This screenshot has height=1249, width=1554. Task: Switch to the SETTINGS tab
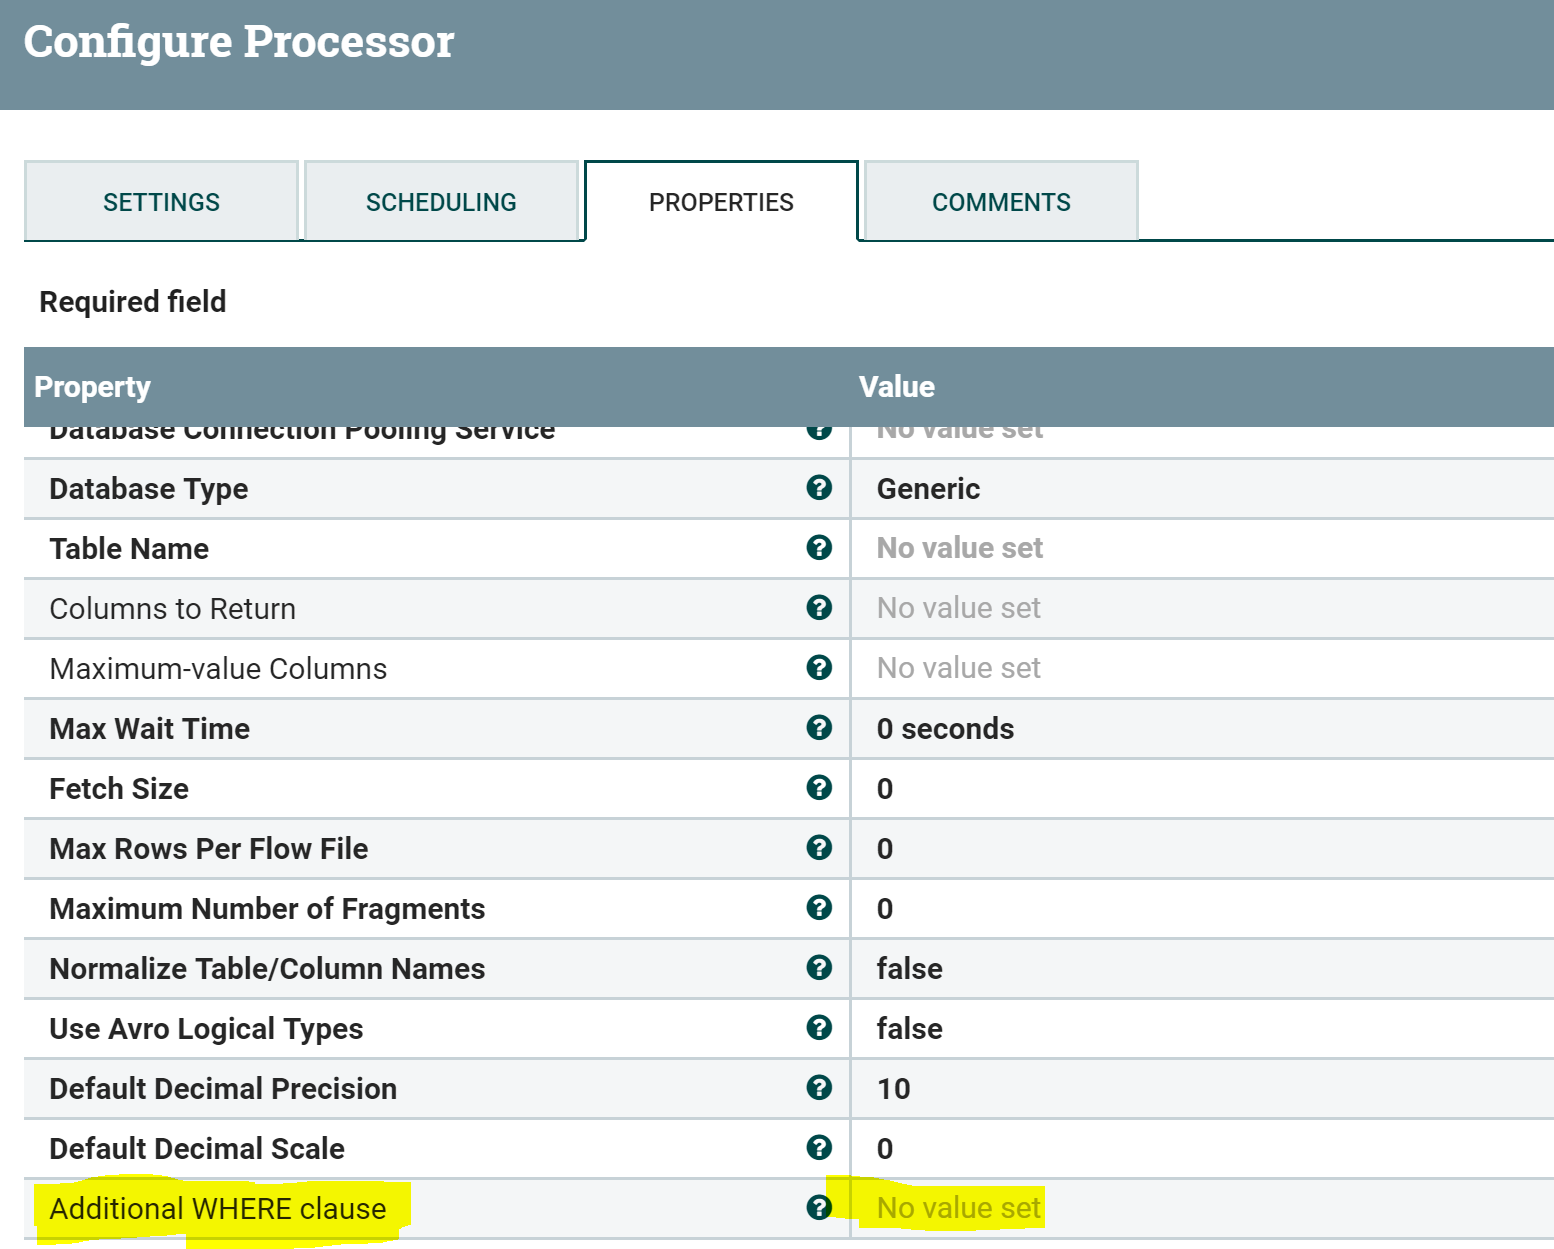click(x=161, y=201)
